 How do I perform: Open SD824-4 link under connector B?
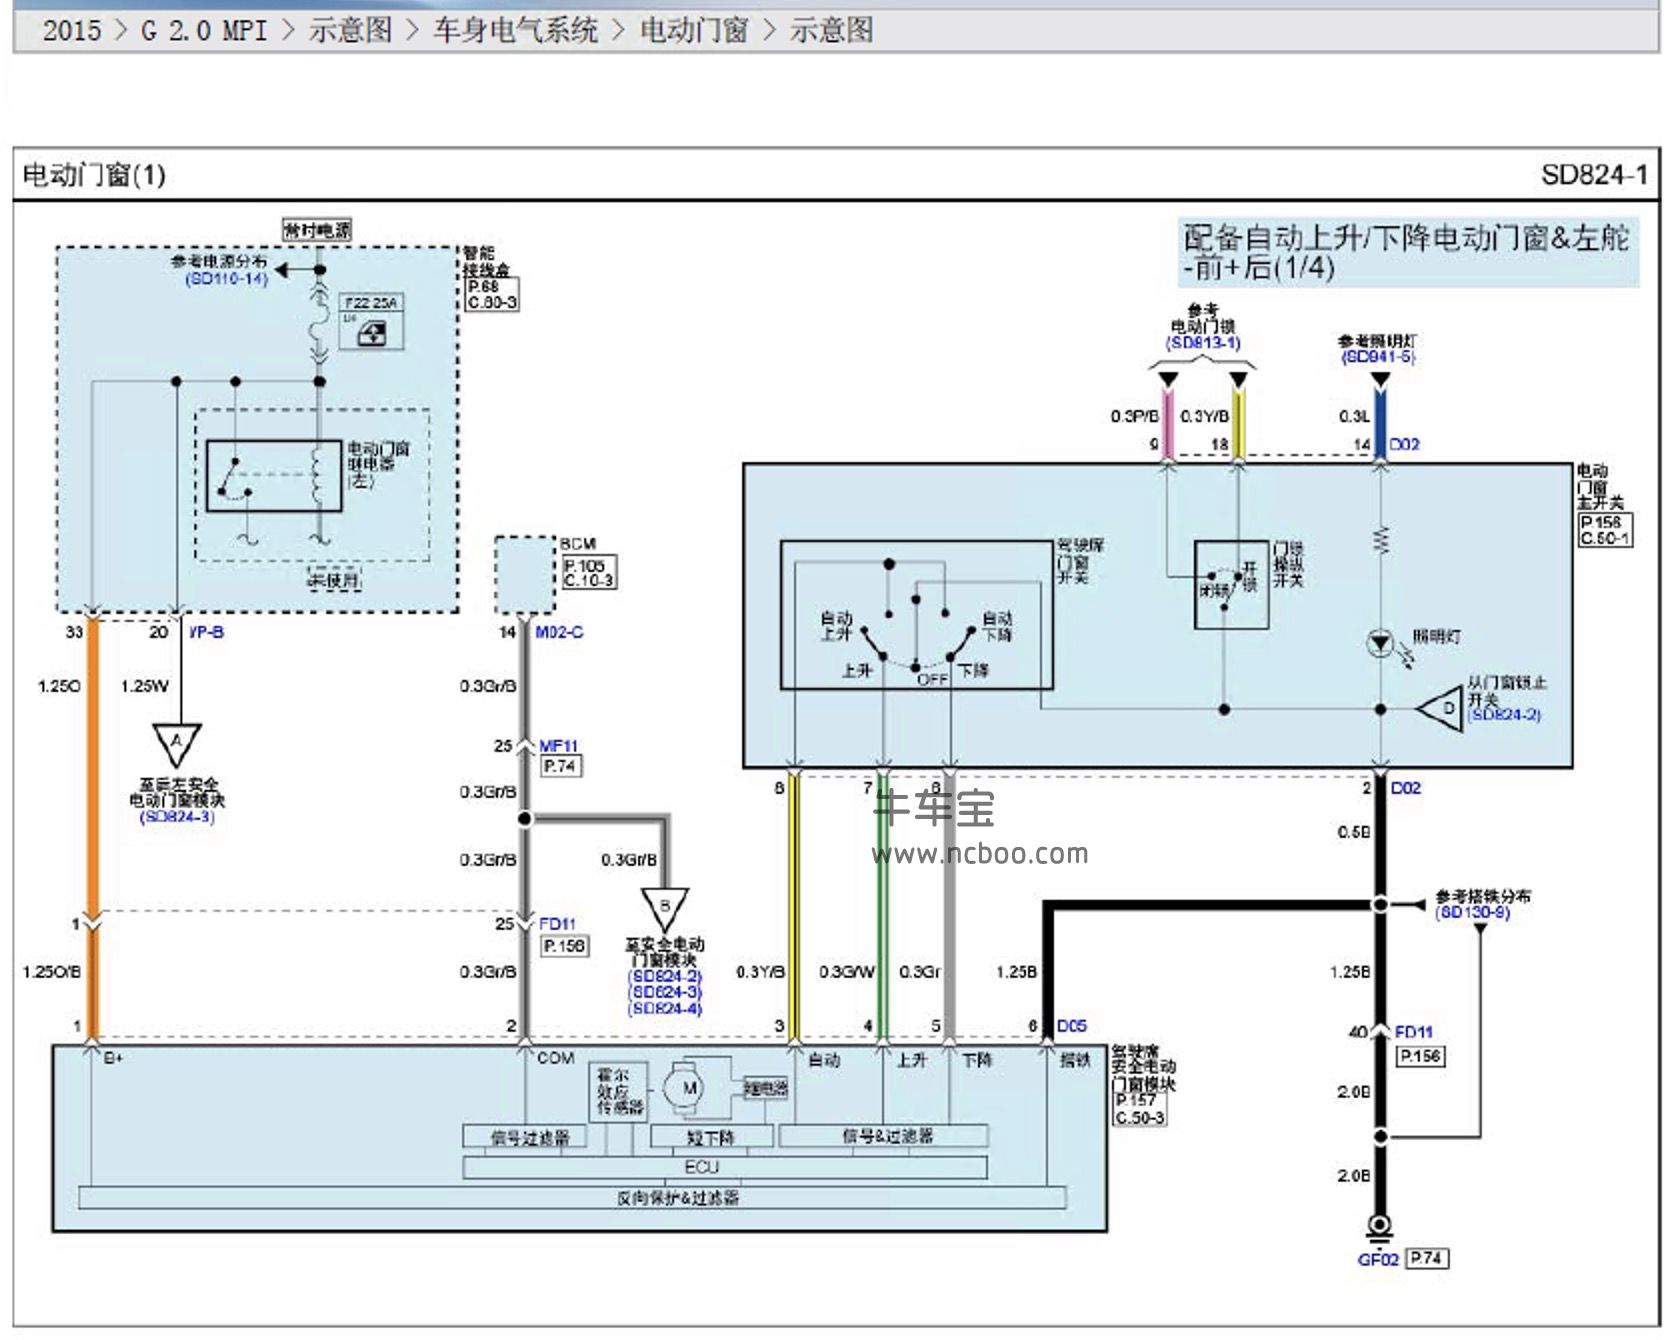(665, 1008)
